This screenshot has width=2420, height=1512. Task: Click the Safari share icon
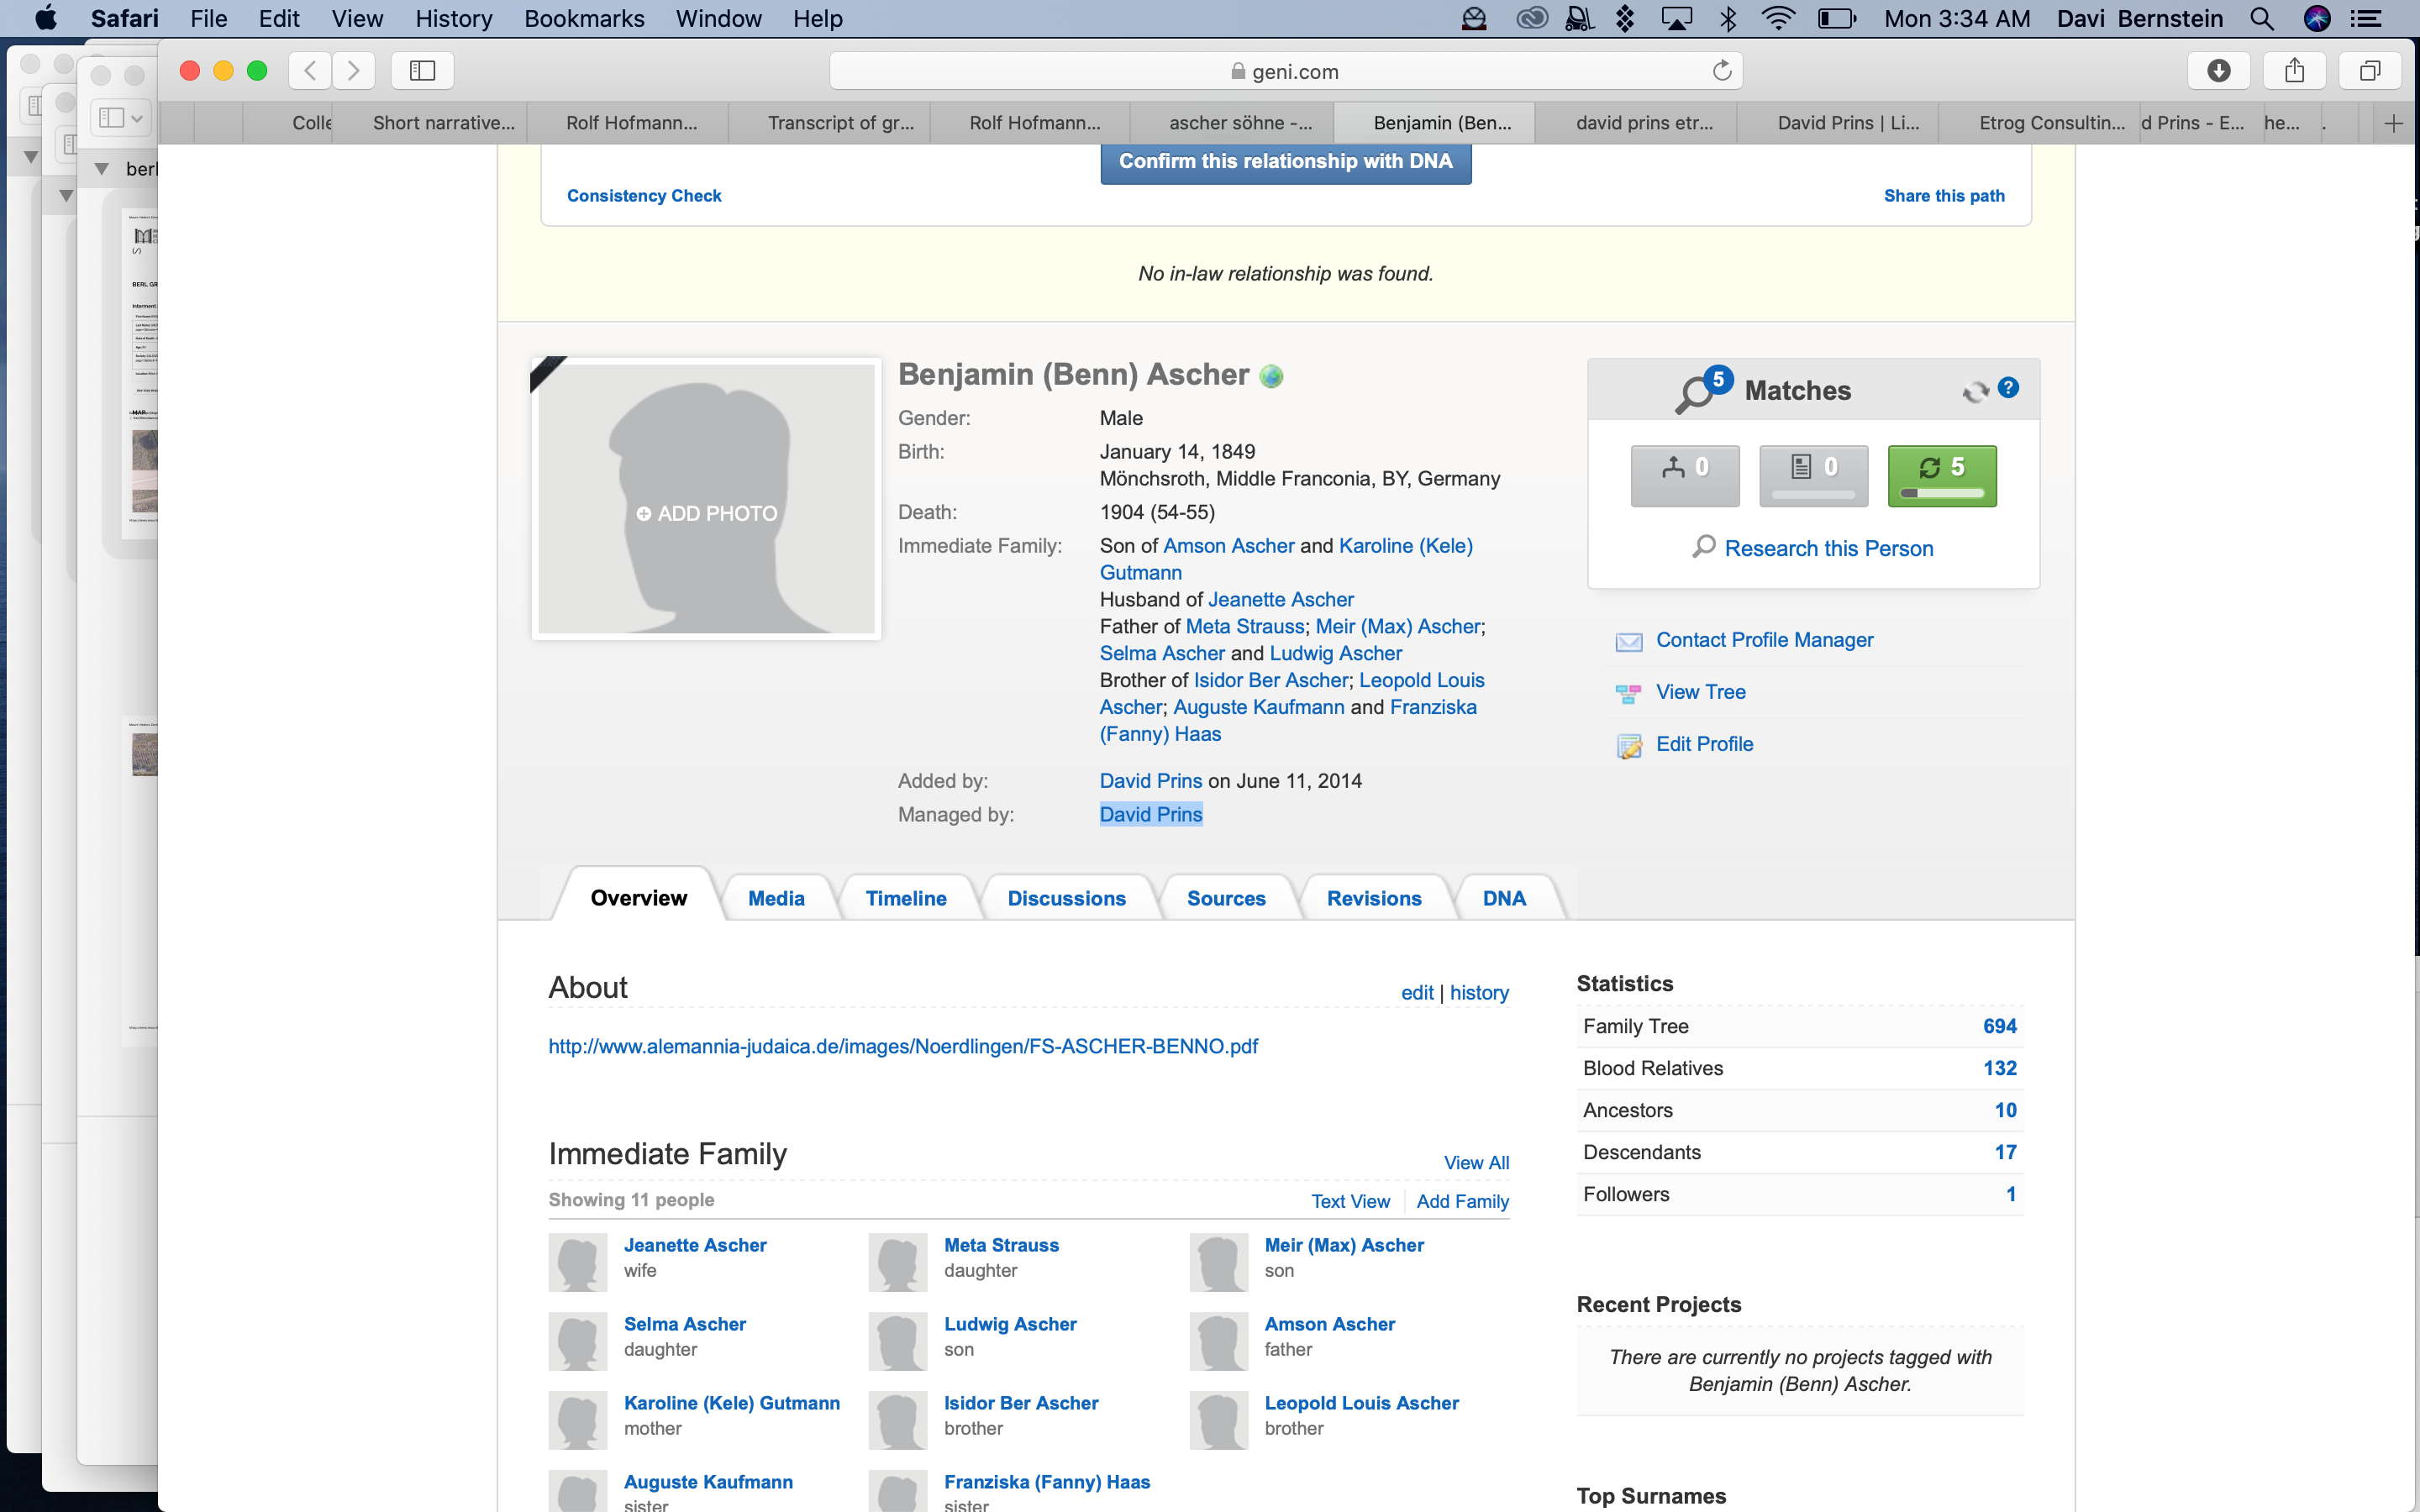click(2294, 71)
